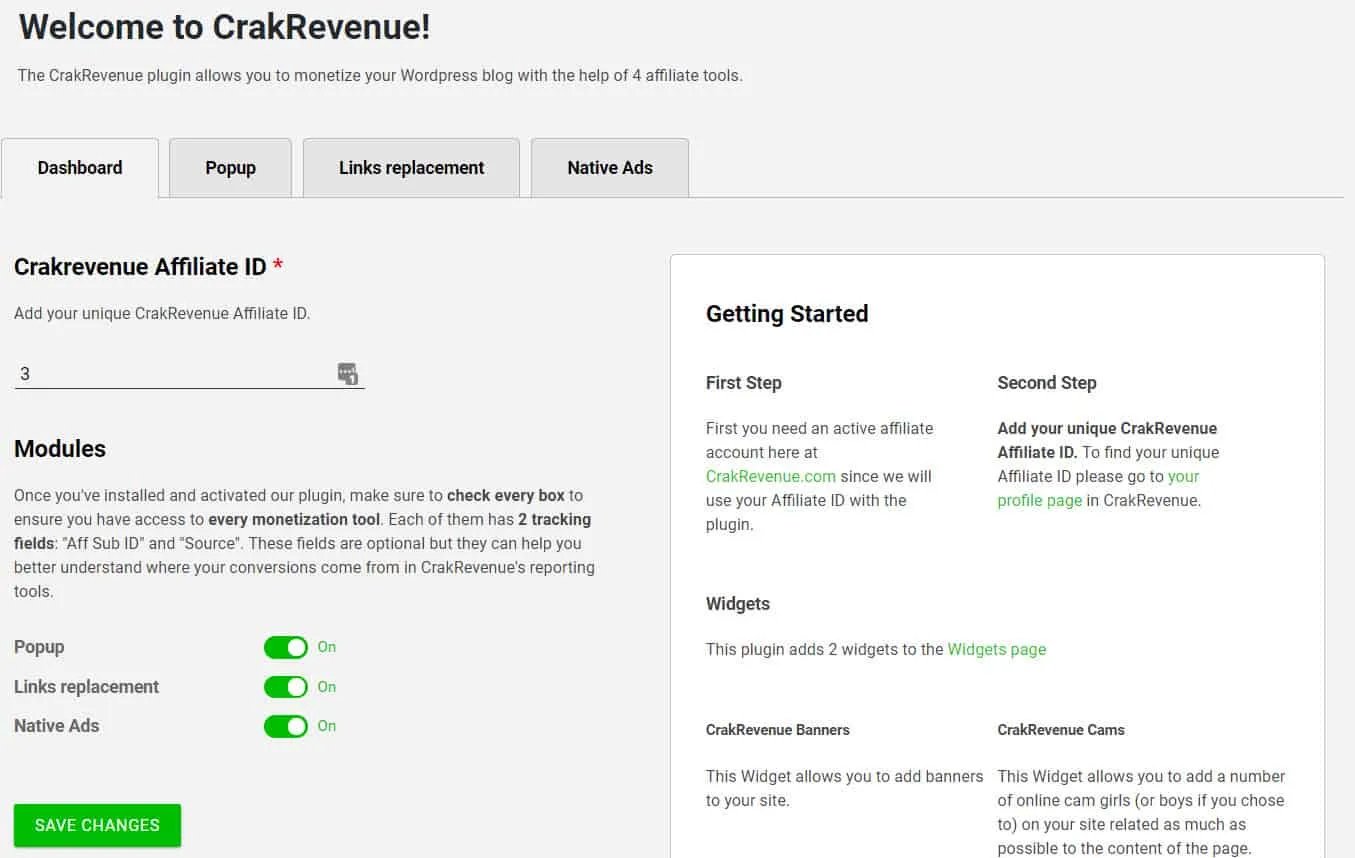Toggle off the Popup module
1355x858 pixels.
(x=286, y=647)
